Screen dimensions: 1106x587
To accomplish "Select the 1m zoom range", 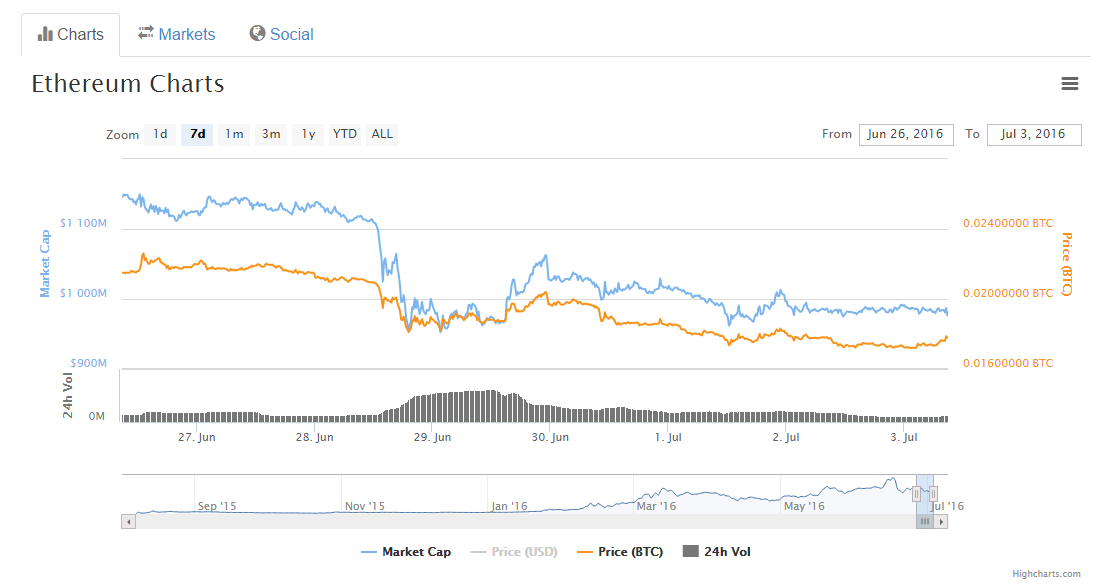I will click(234, 134).
